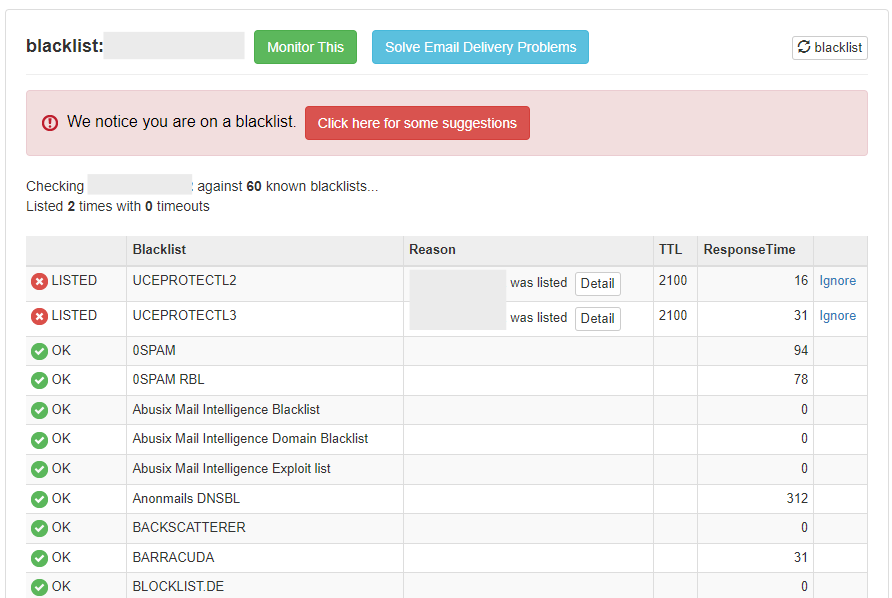Open Detail for UCEPROTECTL2 listing

click(597, 283)
